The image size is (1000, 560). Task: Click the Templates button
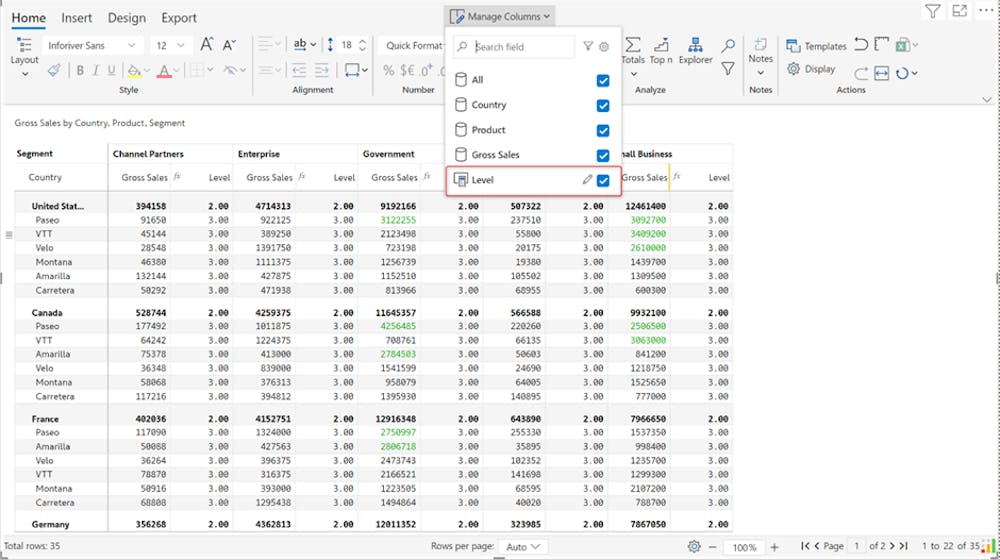click(x=816, y=46)
